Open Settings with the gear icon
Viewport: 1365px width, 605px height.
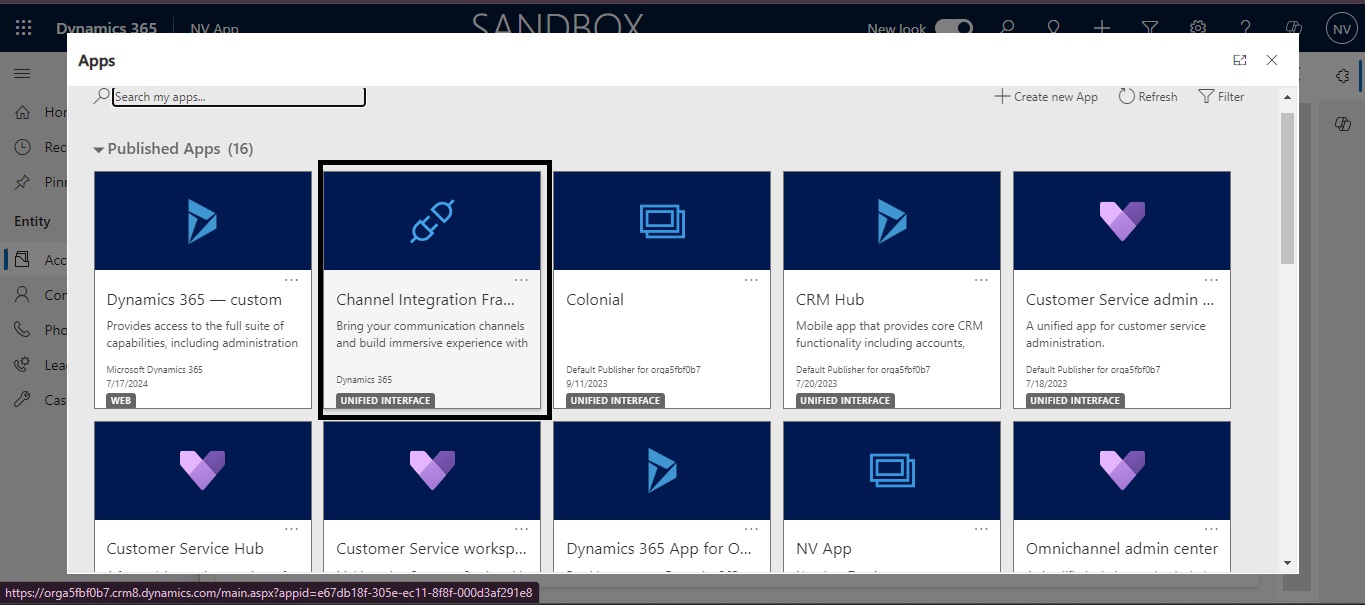pyautogui.click(x=1197, y=27)
